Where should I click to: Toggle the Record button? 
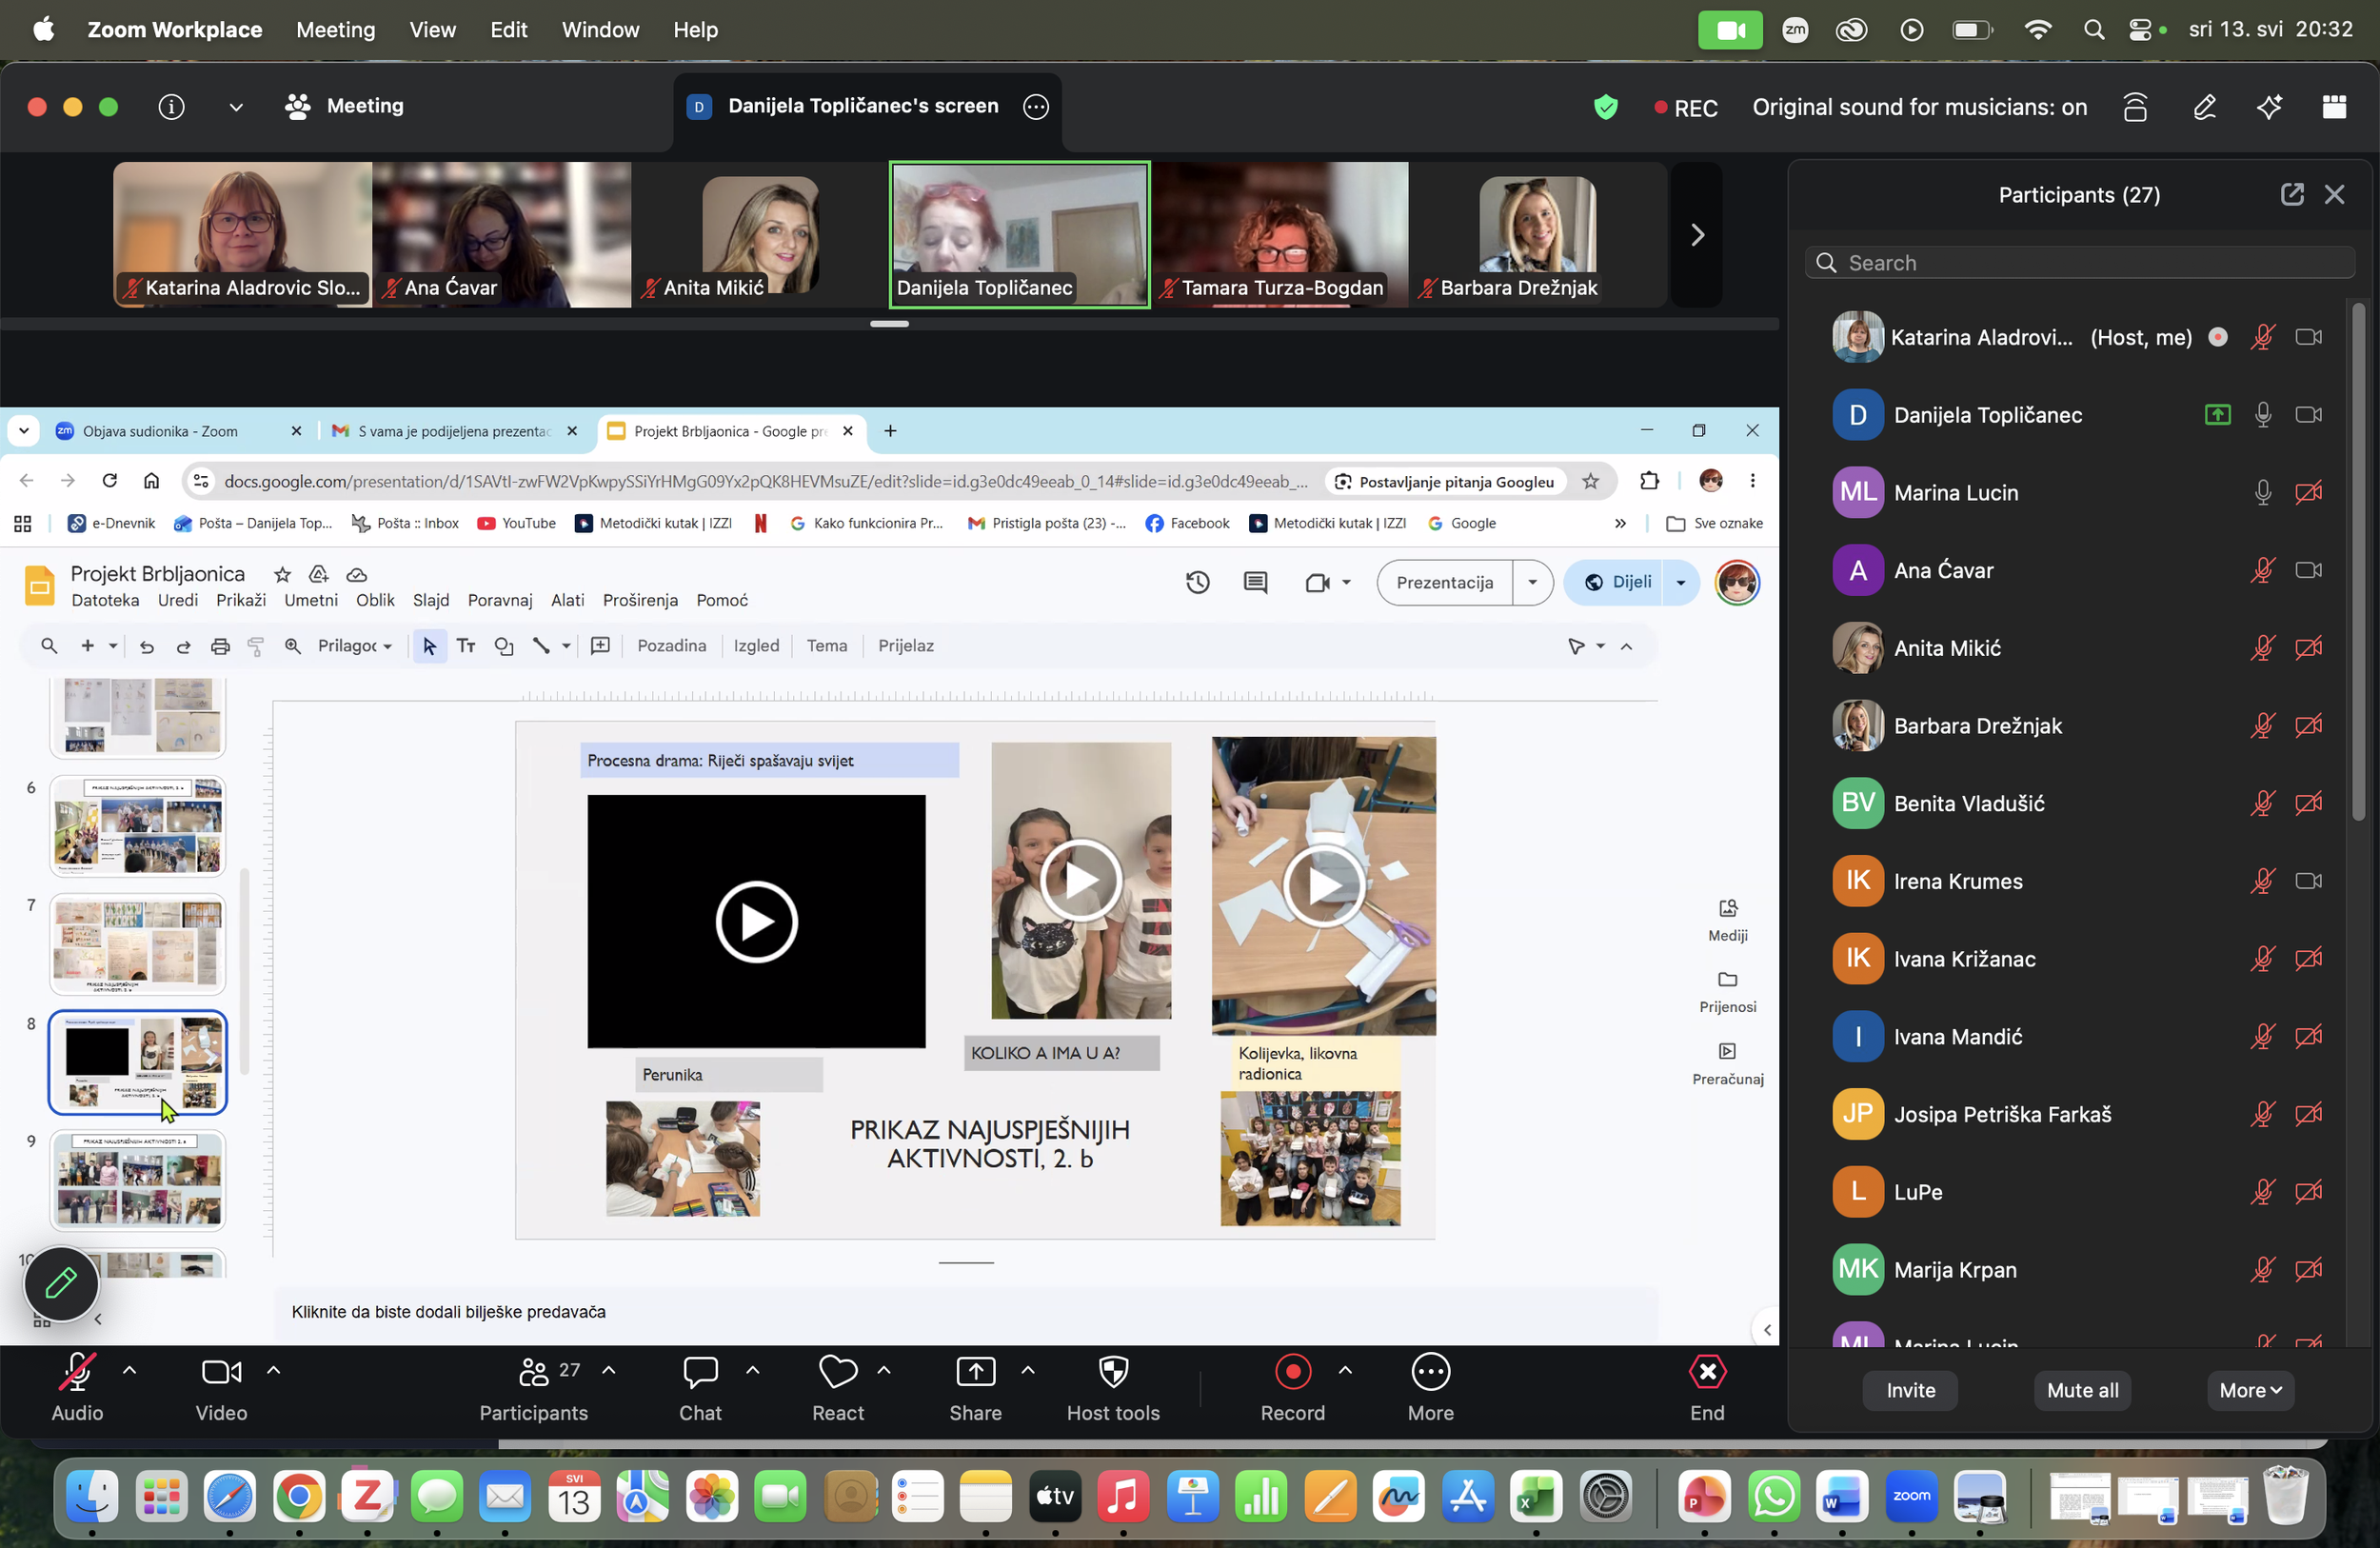point(1292,1388)
